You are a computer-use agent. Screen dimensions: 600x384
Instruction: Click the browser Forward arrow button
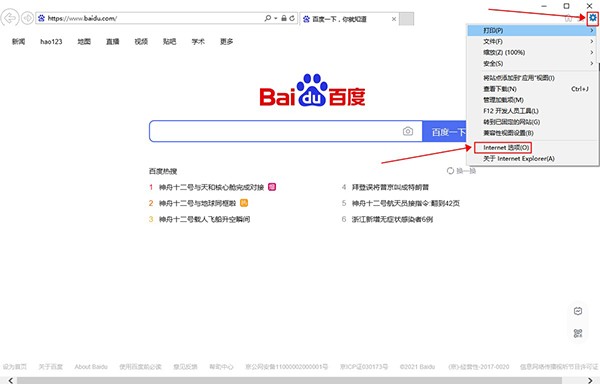tap(27, 18)
